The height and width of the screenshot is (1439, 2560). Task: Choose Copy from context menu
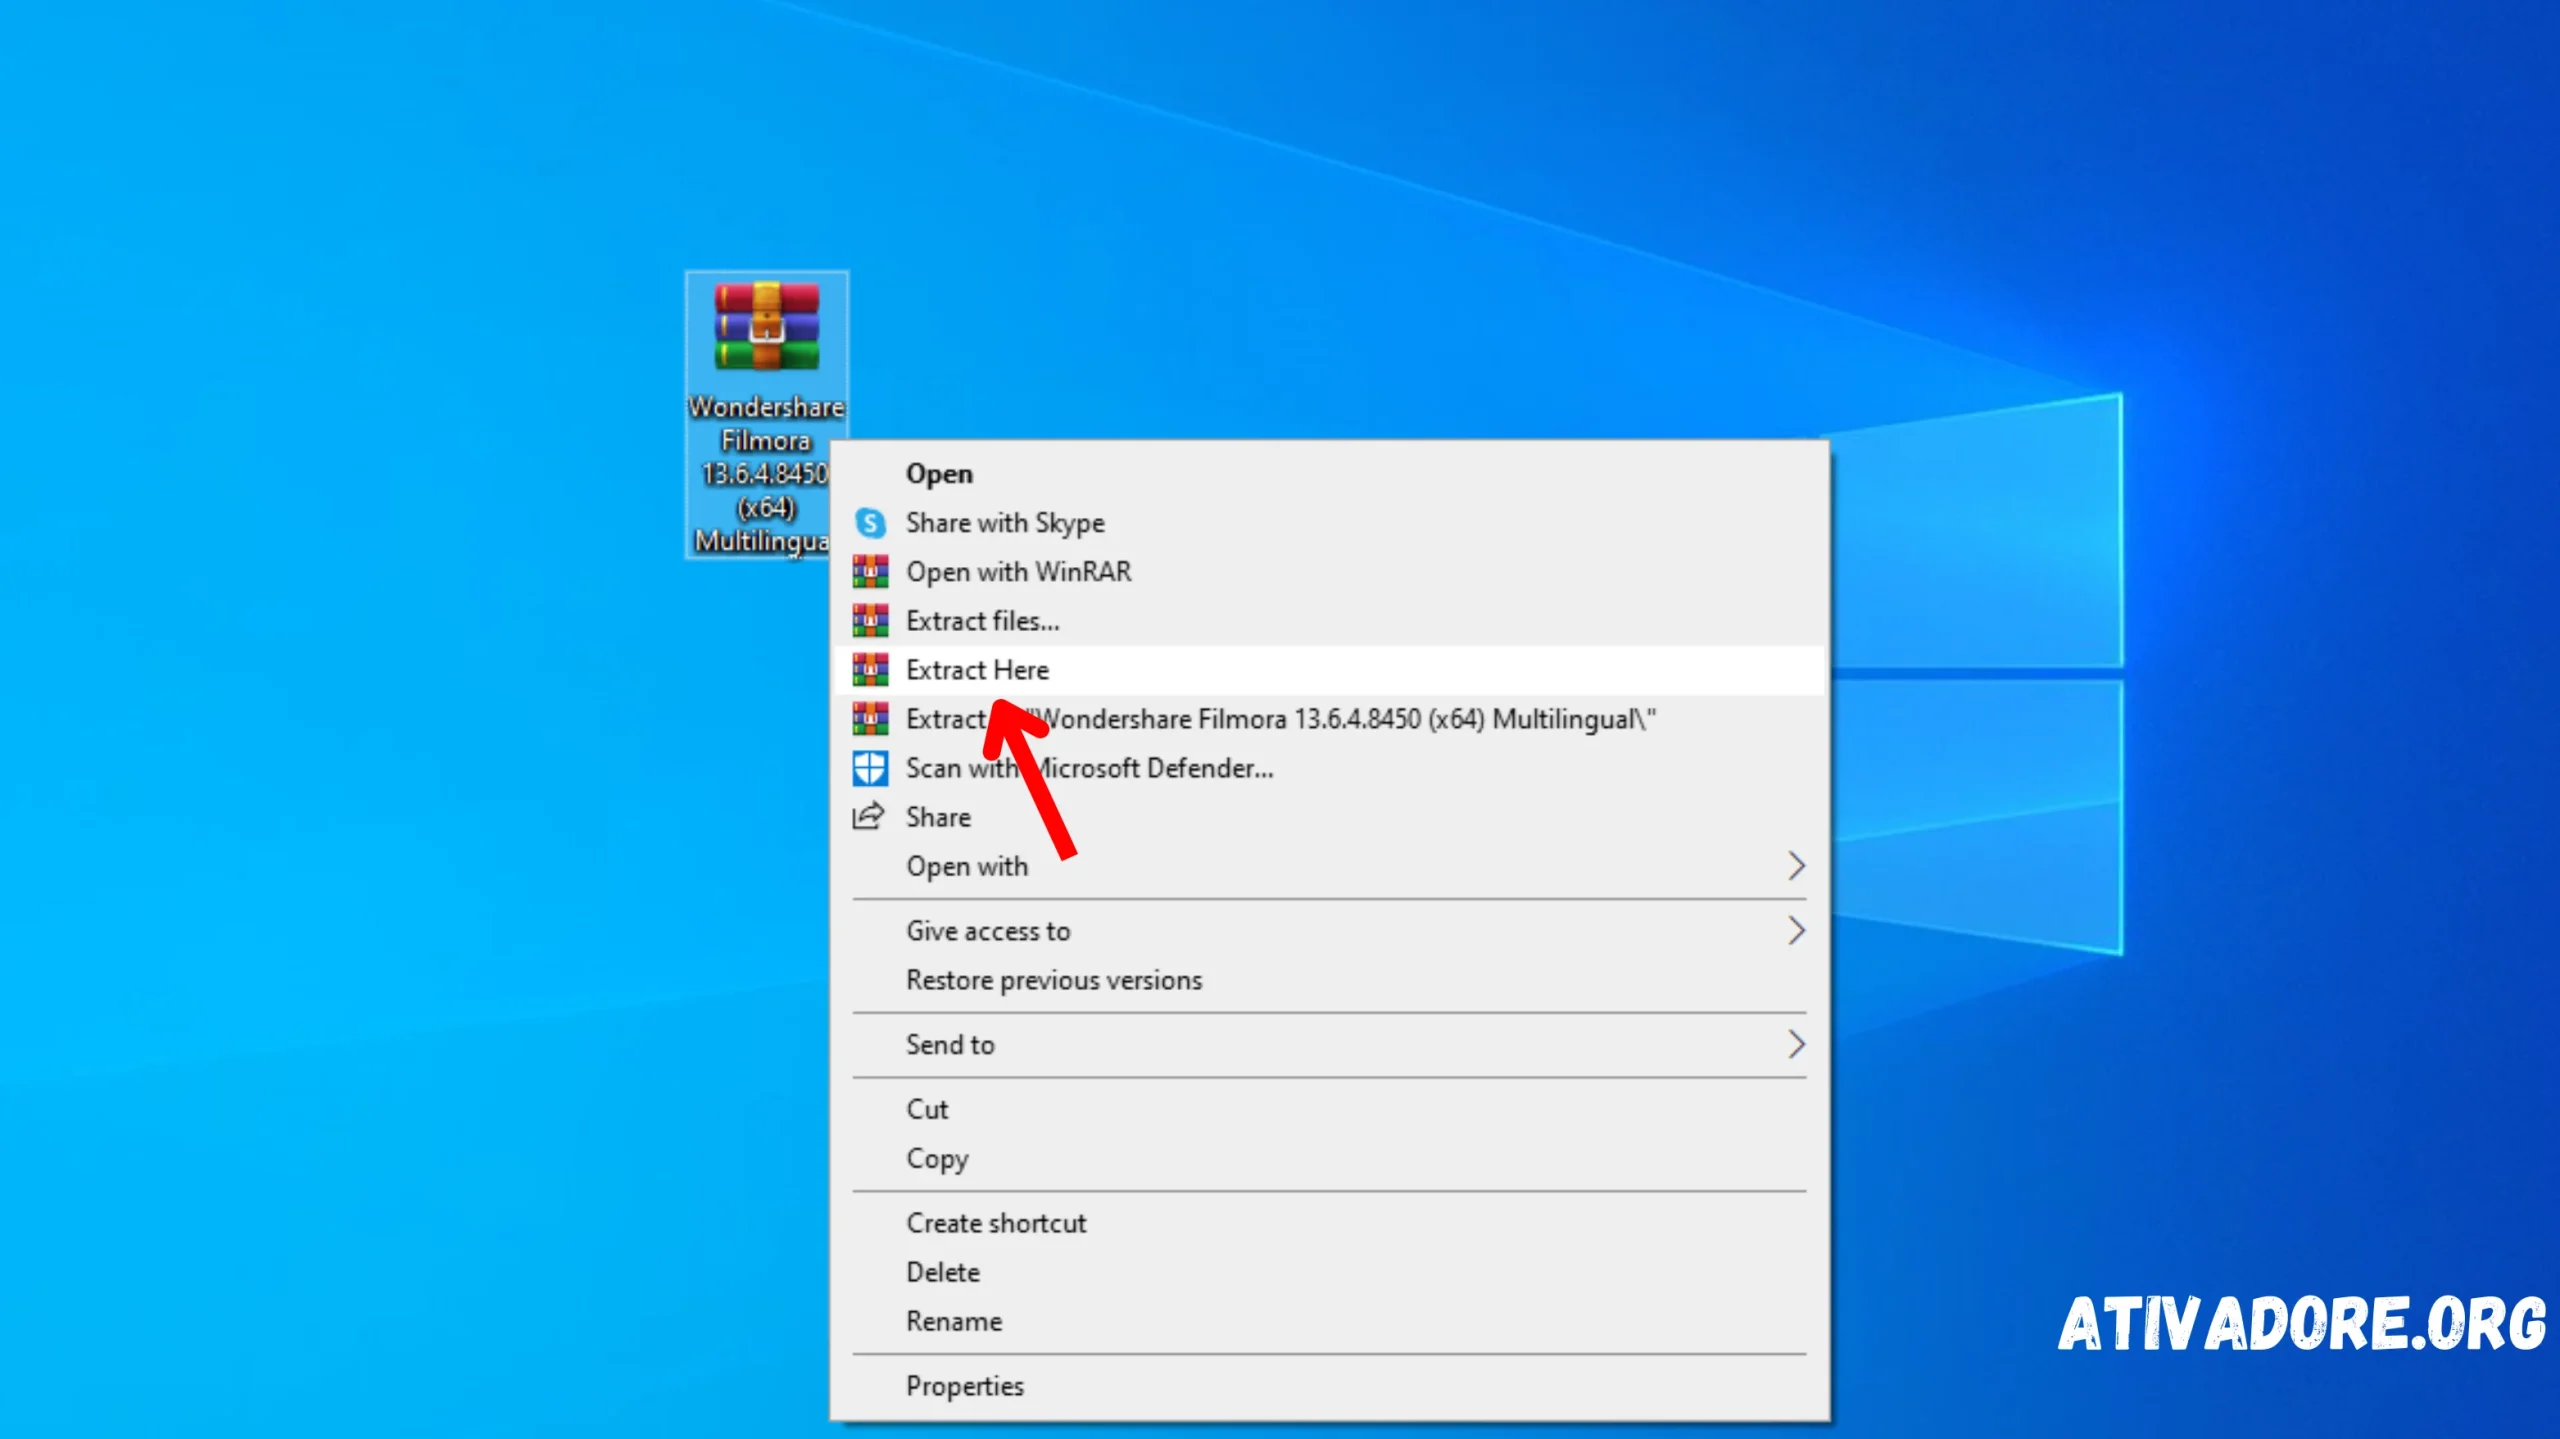1329,1158
